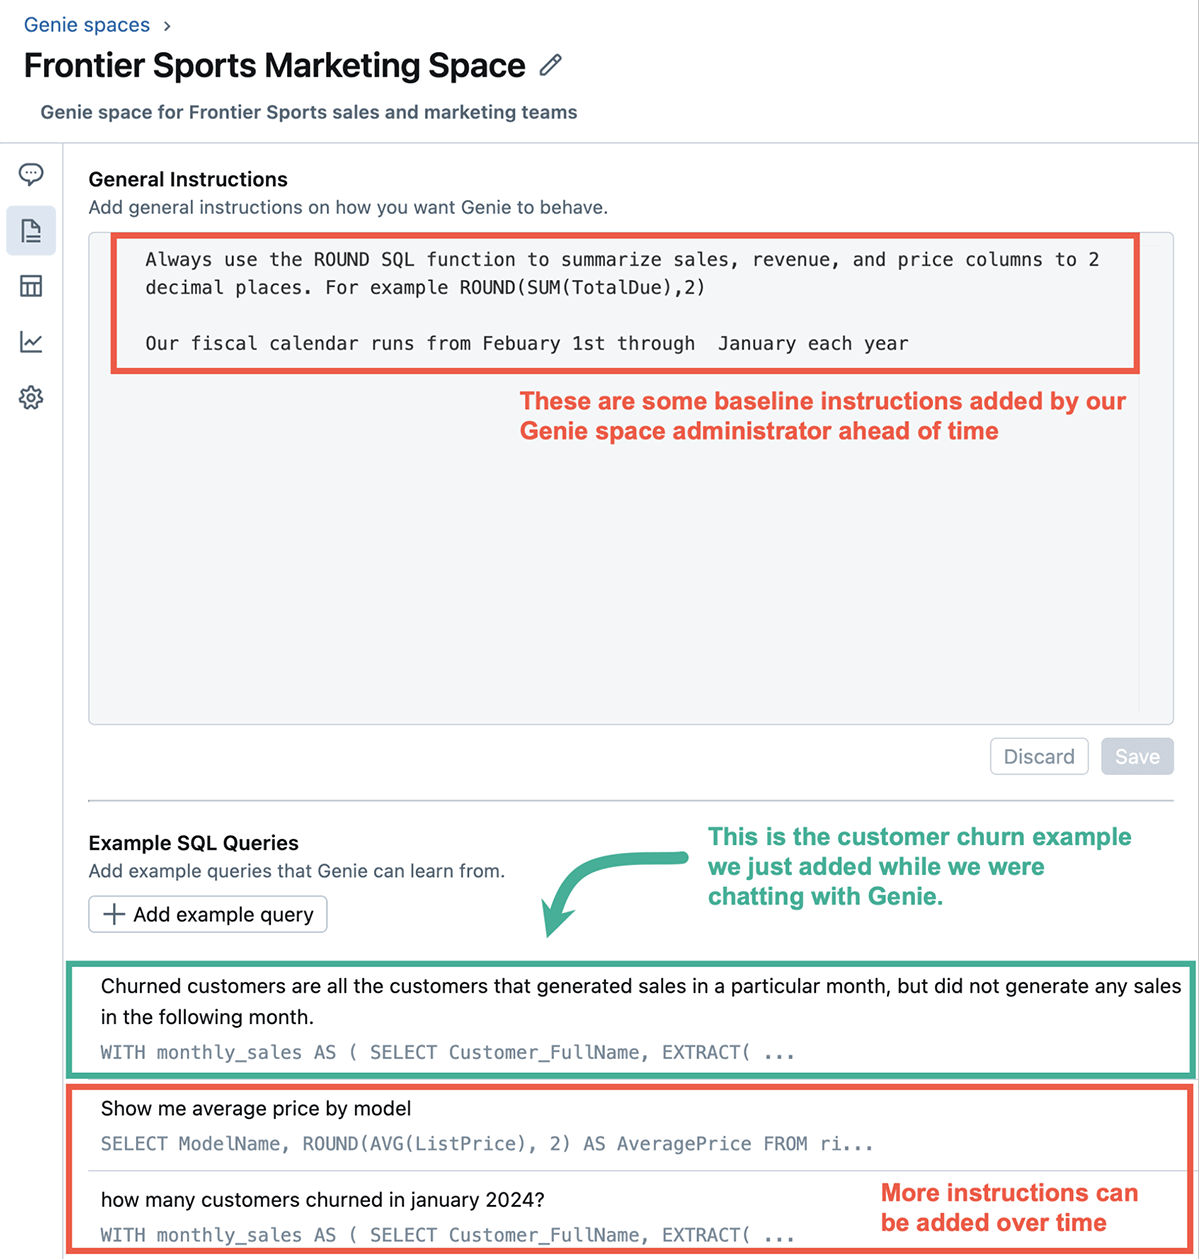The height and width of the screenshot is (1259, 1200).
Task: Navigate back to Genie spaces link
Action: [87, 25]
